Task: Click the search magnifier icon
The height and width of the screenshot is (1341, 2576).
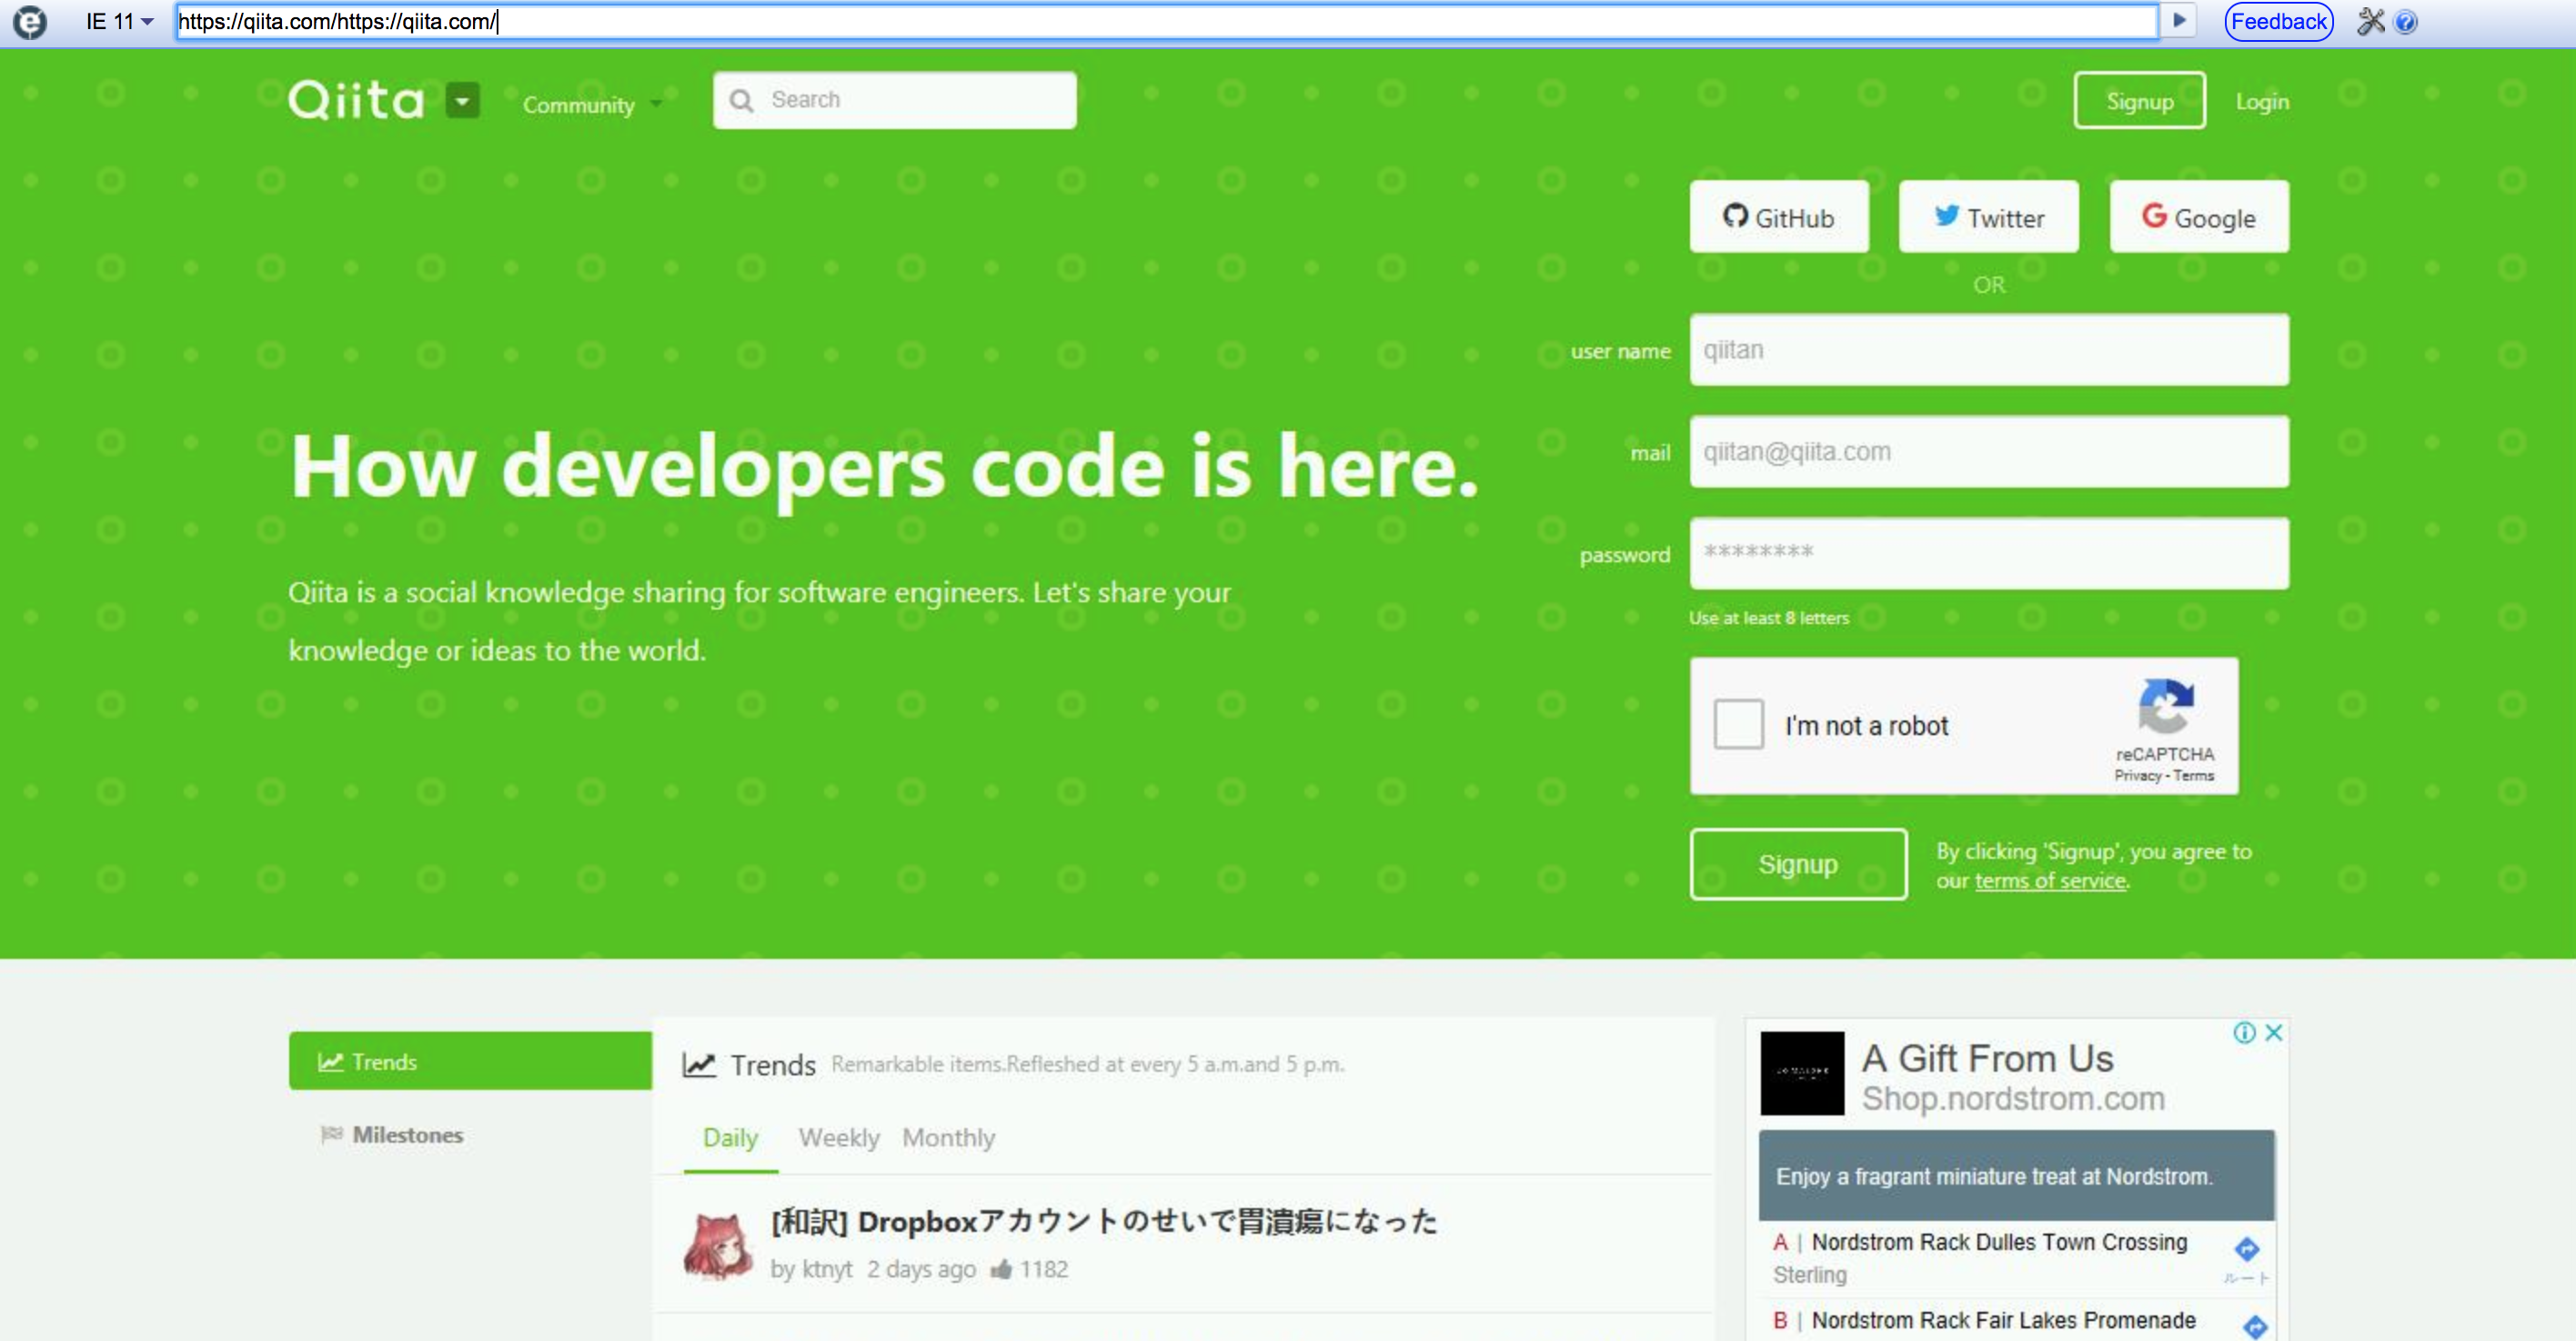Action: tap(741, 101)
